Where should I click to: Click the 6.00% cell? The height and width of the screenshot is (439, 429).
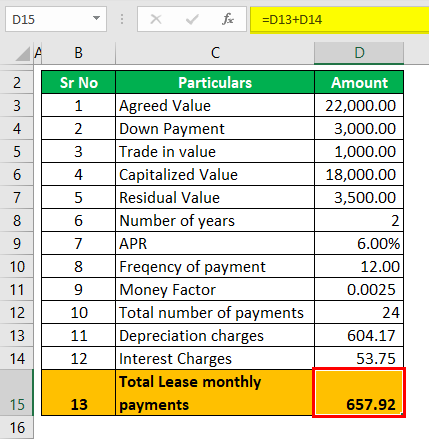coord(359,243)
